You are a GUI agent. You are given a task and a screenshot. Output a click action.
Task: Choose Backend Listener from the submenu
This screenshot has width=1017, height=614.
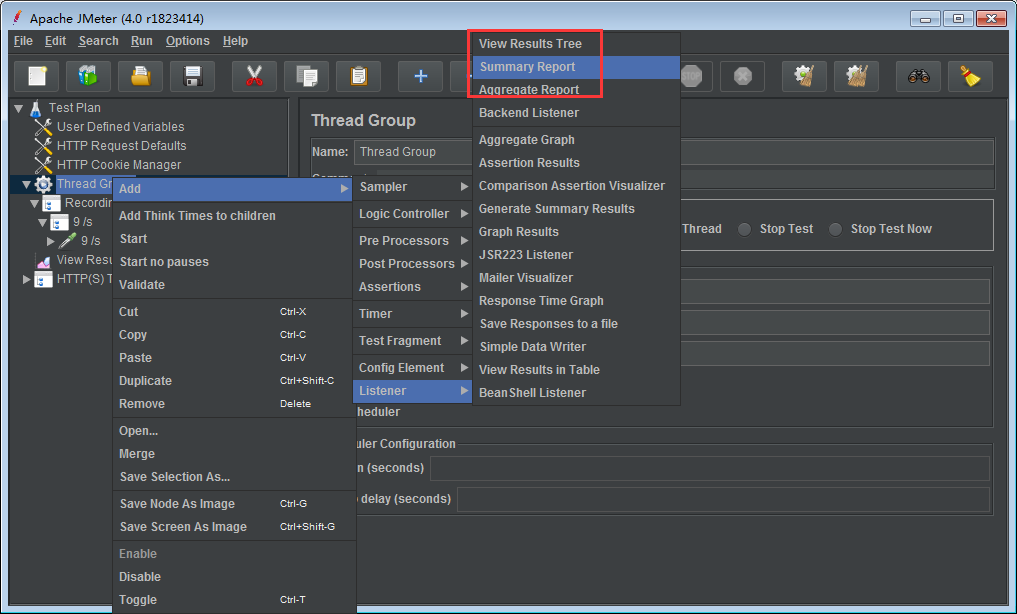pos(576,113)
